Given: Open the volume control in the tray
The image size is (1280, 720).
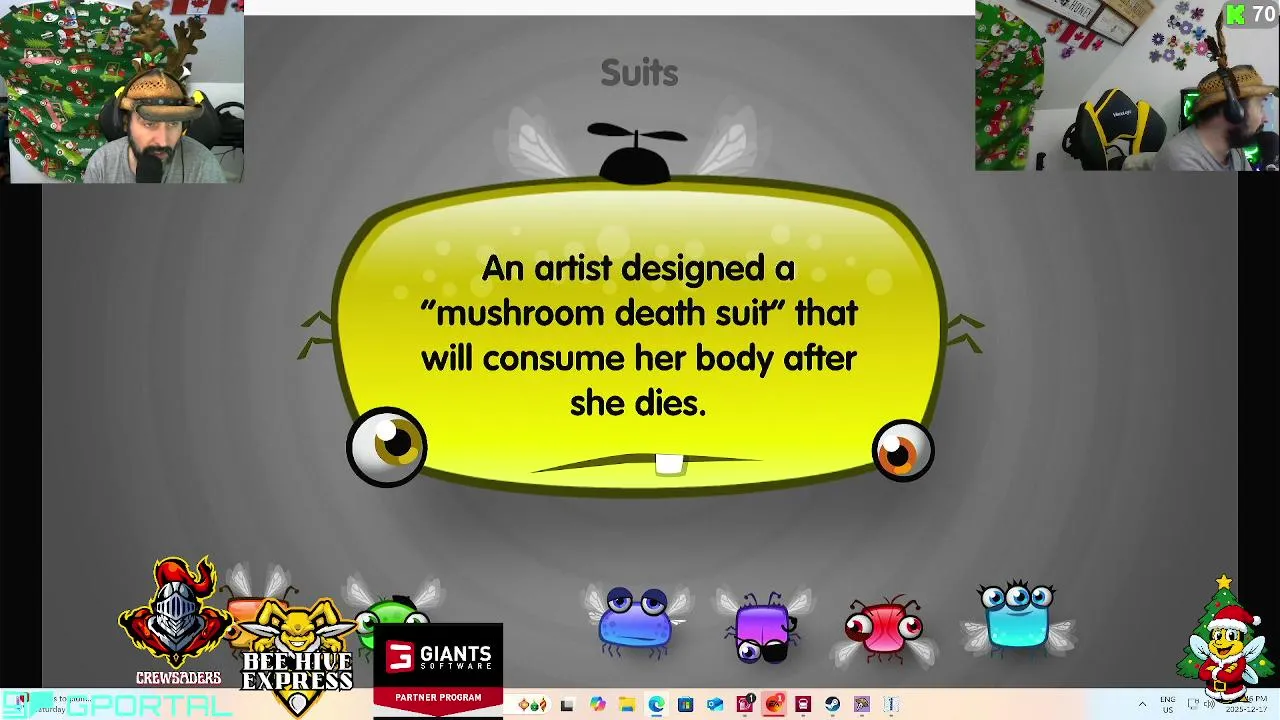Looking at the screenshot, I should click(x=1210, y=704).
